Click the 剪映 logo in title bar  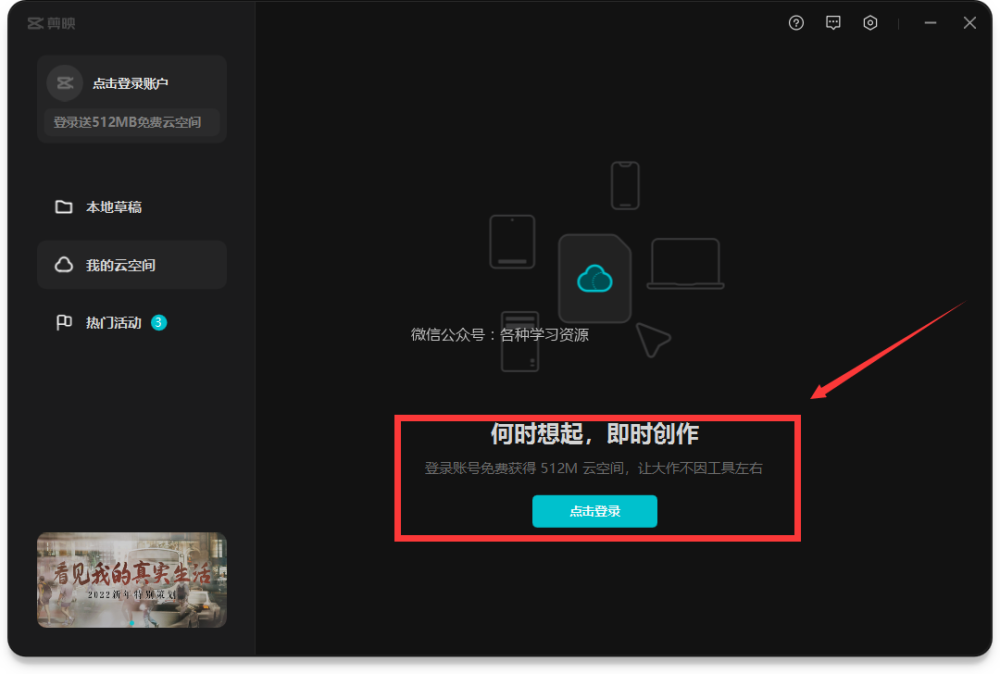(51, 24)
